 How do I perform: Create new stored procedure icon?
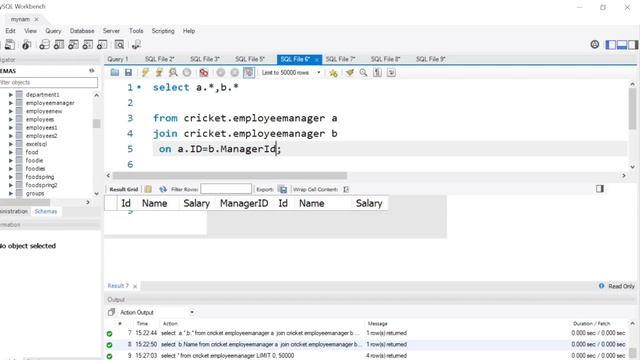(x=88, y=44)
